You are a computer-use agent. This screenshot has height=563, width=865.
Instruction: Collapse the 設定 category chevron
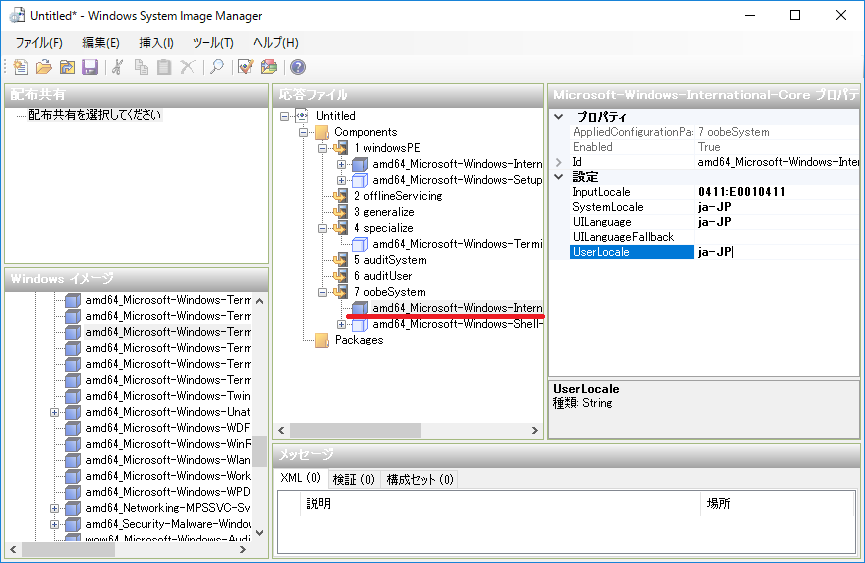coord(559,177)
